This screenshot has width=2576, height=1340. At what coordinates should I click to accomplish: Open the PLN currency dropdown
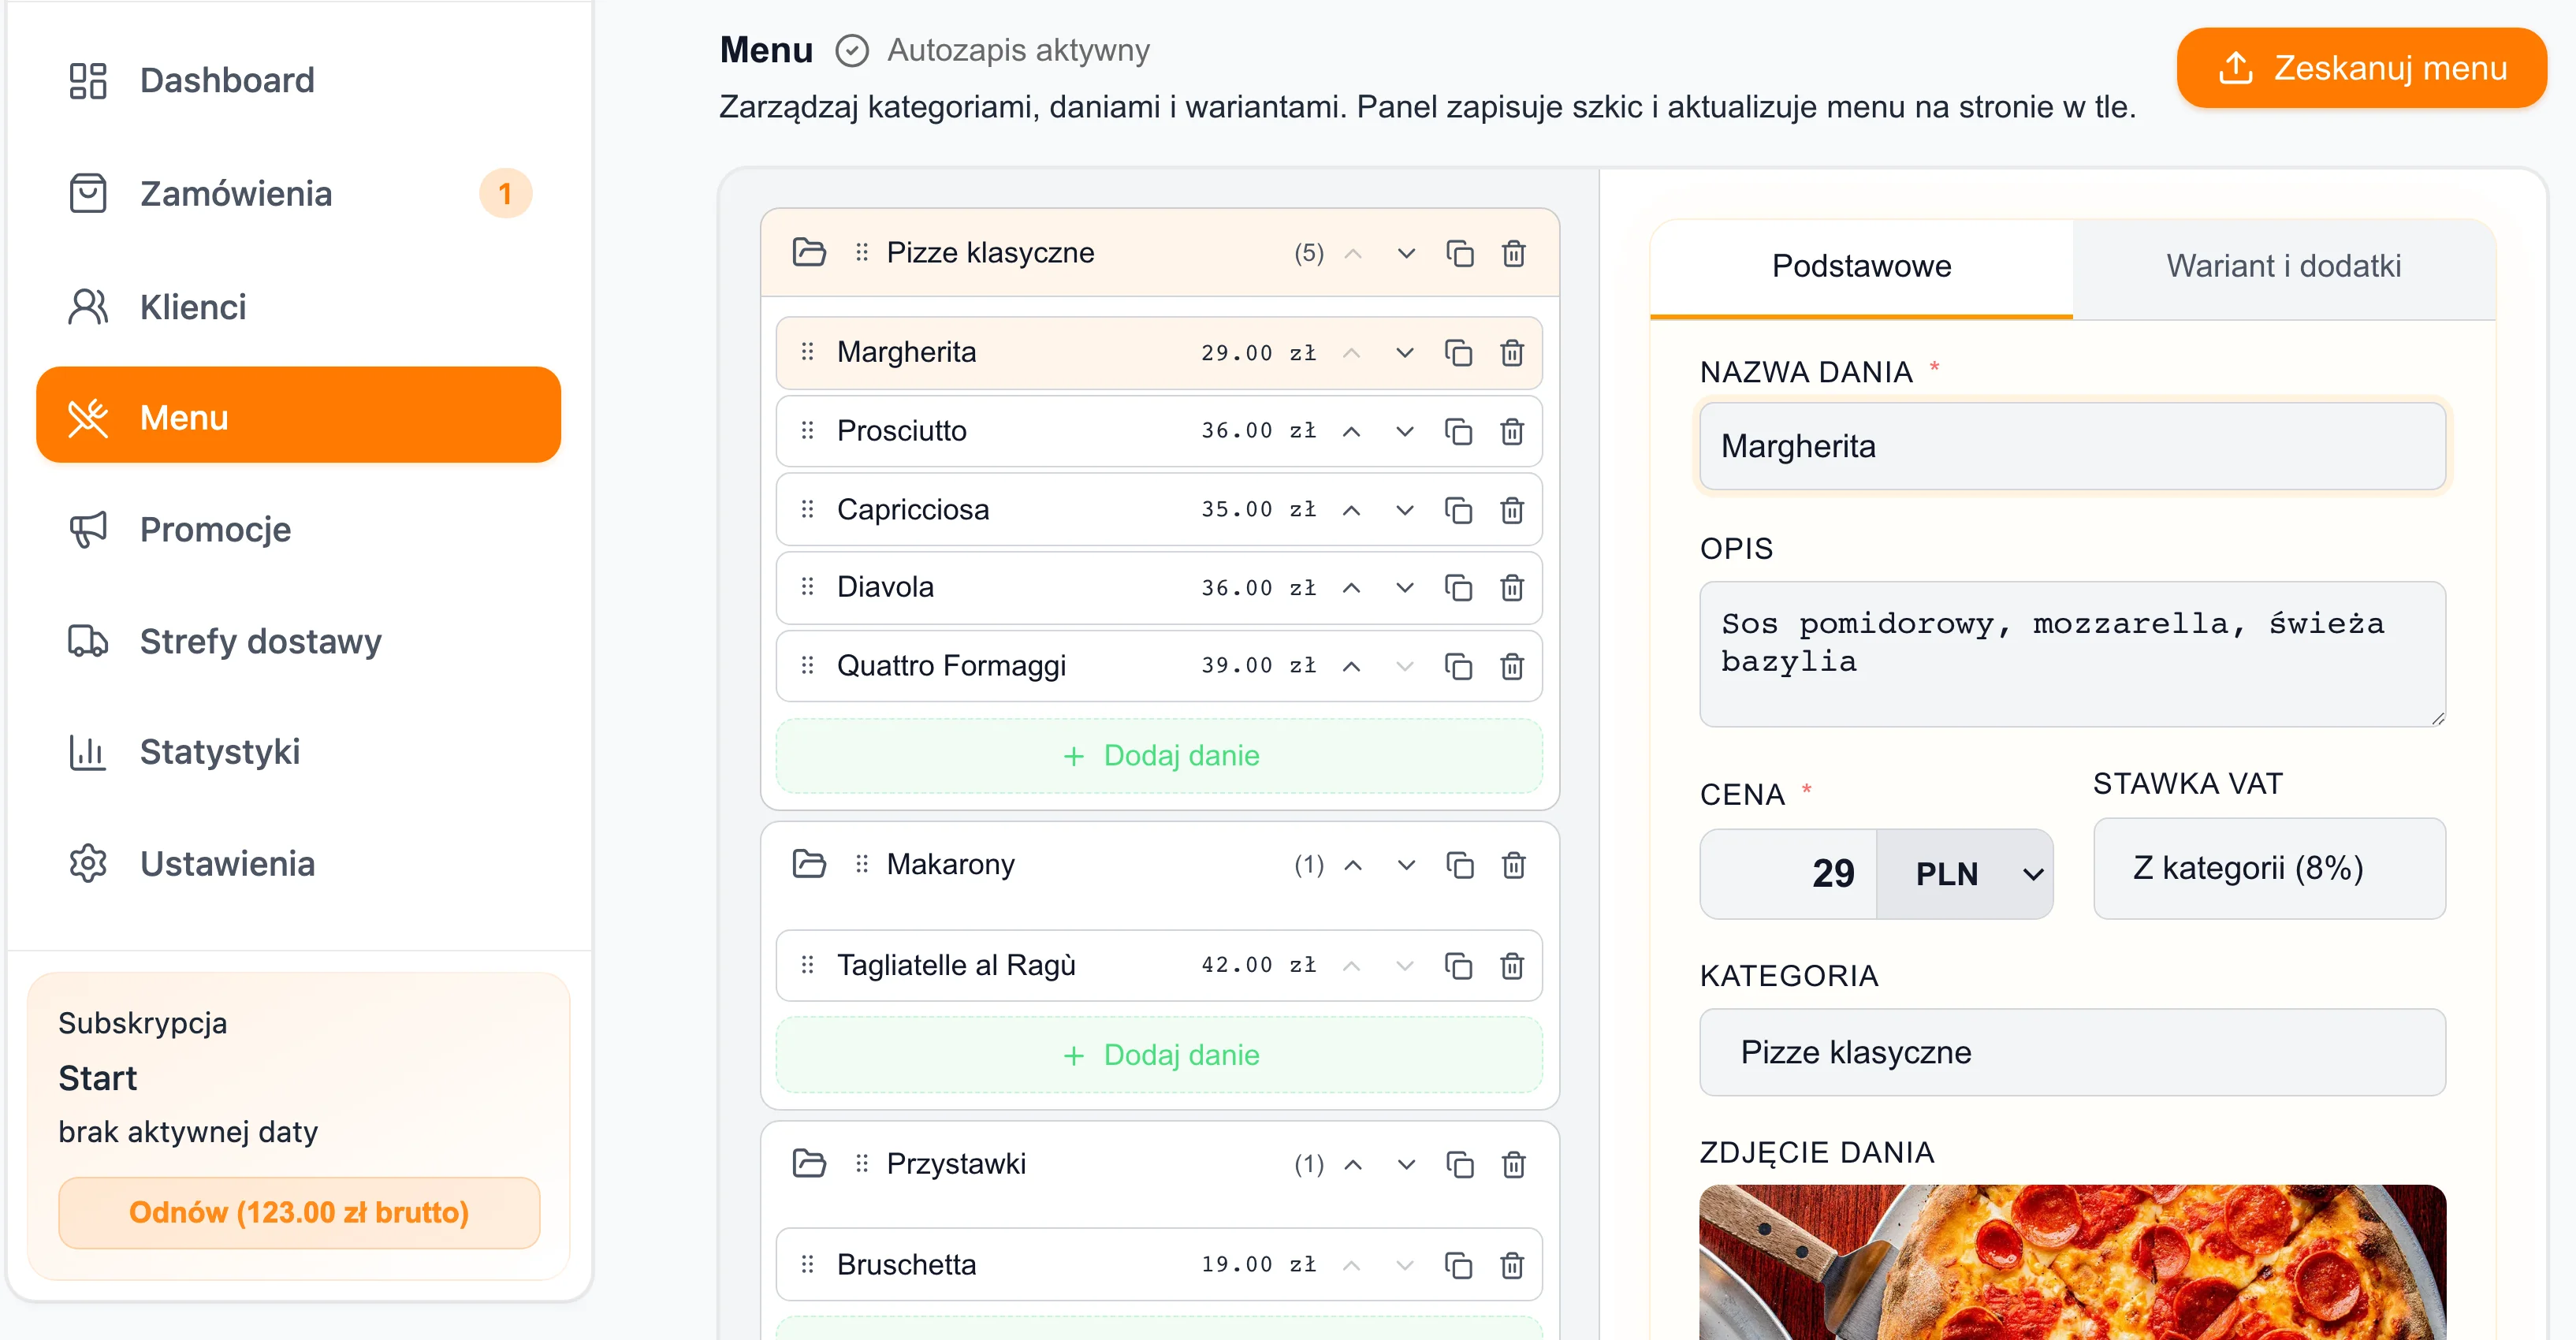[1965, 874]
